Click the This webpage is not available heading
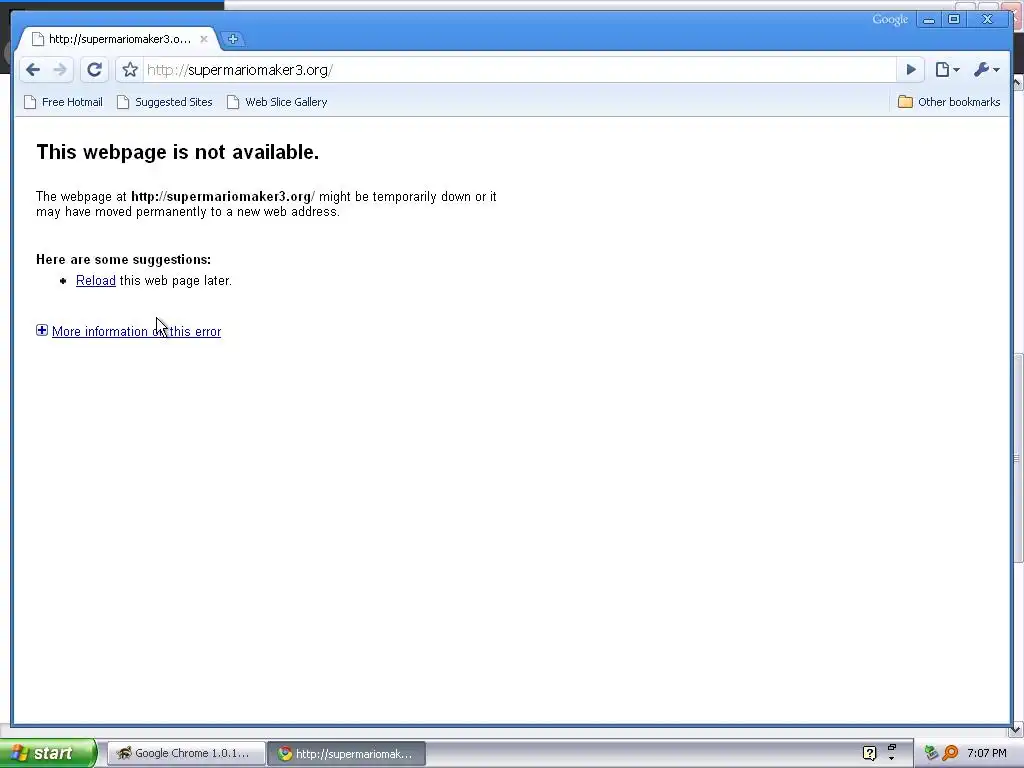Screen dimensions: 1024x768 (178, 152)
